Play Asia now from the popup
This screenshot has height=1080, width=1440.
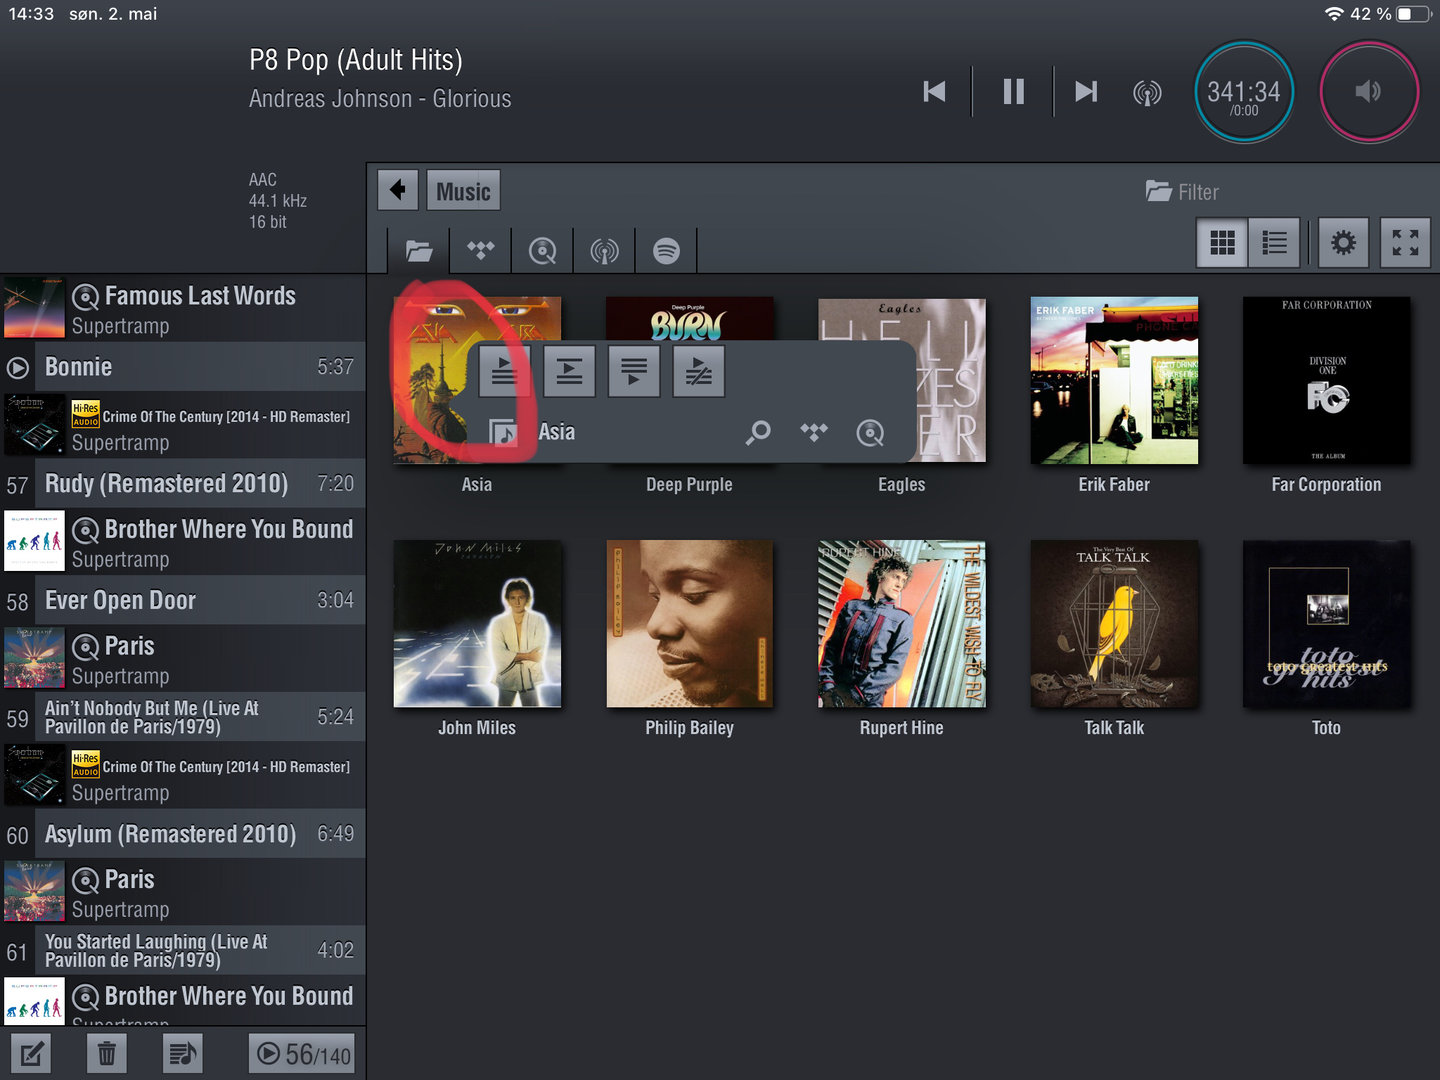pos(504,372)
